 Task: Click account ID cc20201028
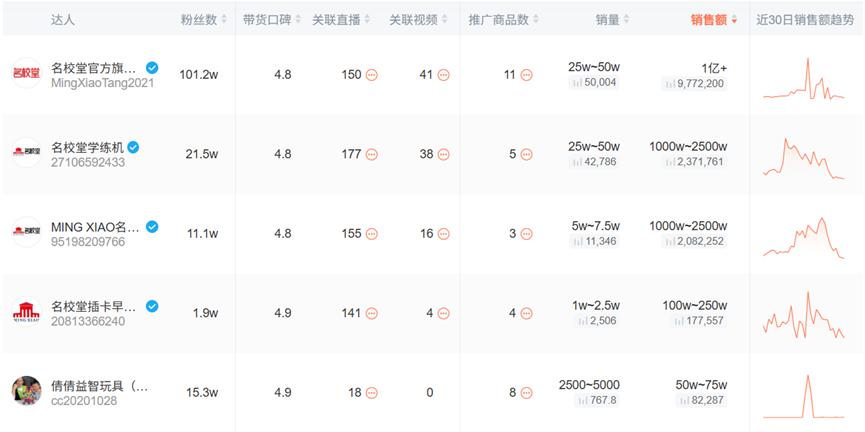point(84,401)
